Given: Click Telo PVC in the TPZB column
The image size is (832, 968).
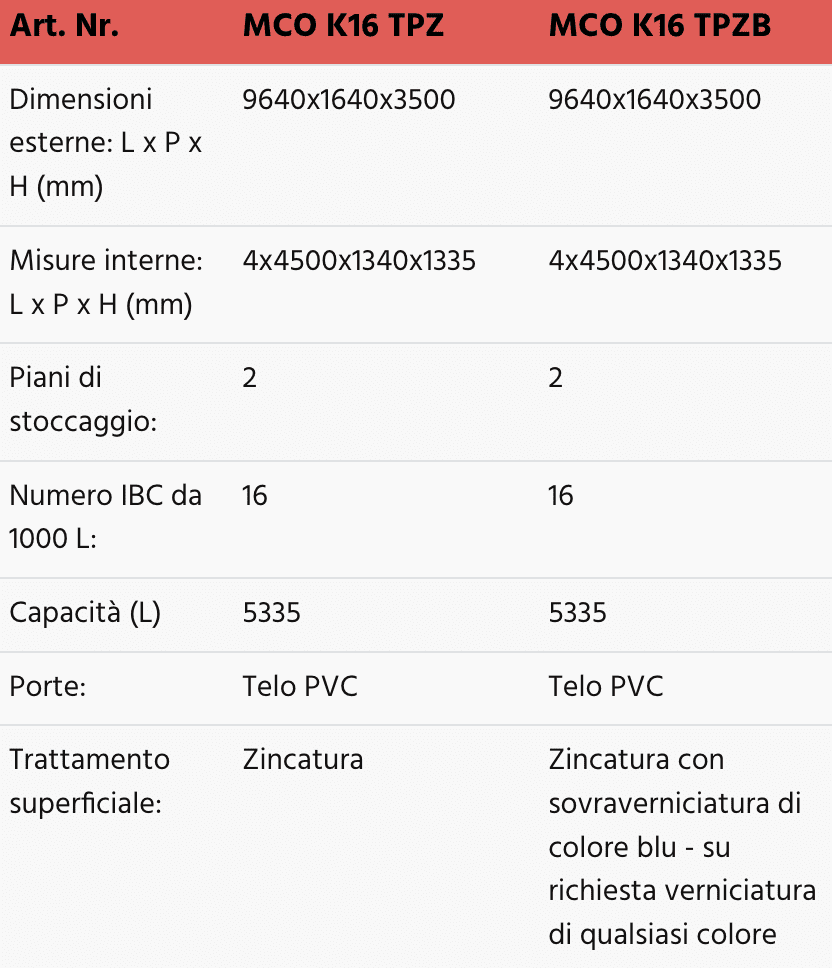Looking at the screenshot, I should click(x=606, y=687).
